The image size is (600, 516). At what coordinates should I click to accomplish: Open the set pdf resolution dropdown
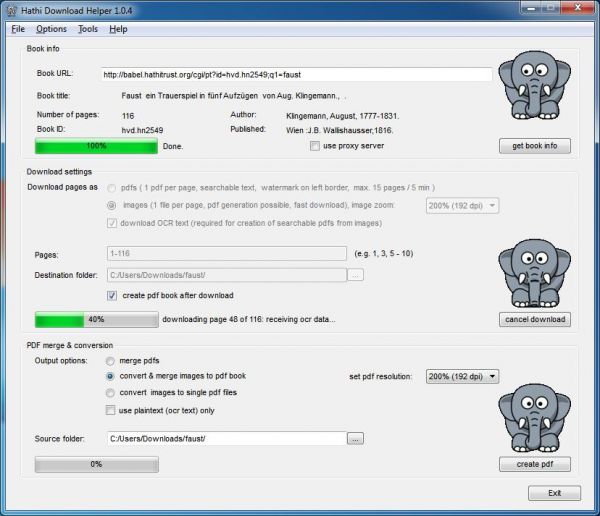point(463,377)
